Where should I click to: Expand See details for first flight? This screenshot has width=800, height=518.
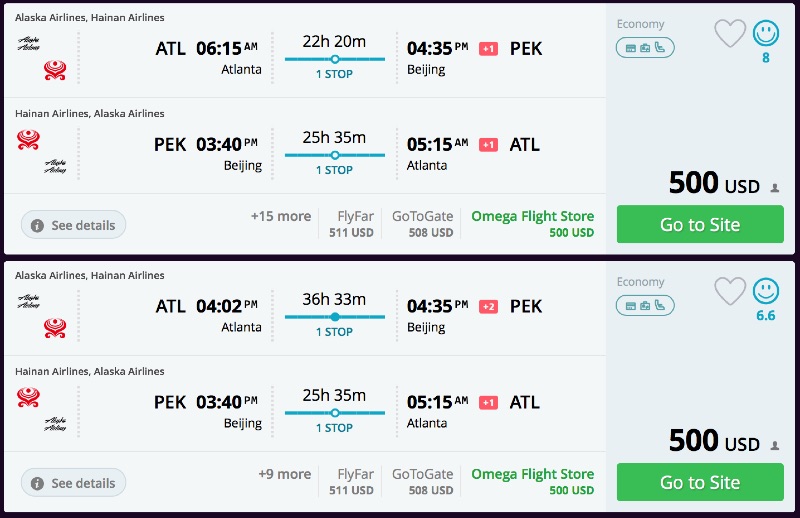coord(74,225)
